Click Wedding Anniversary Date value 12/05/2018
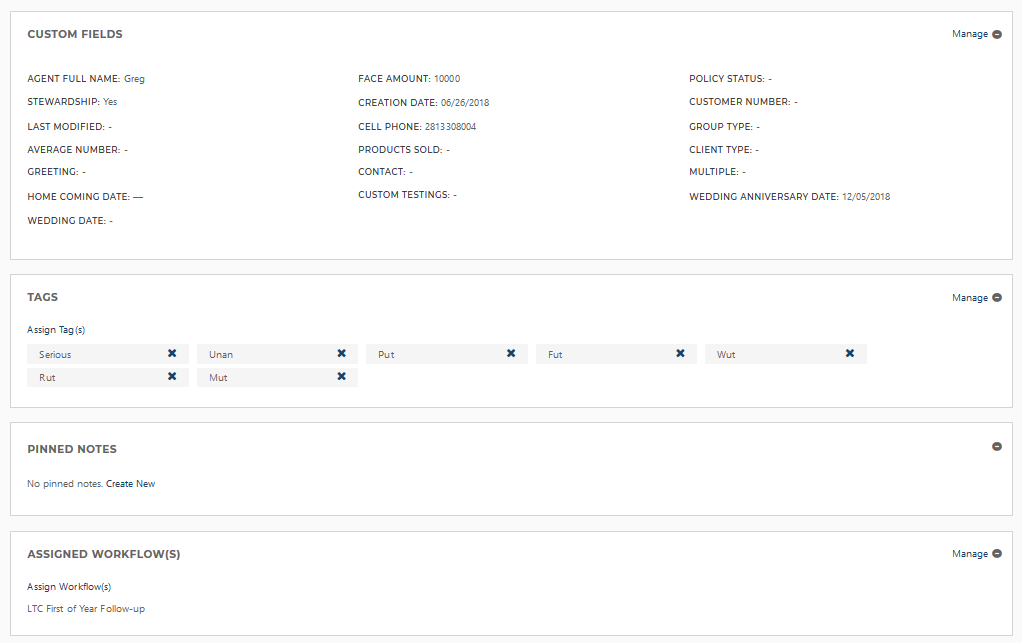Viewport: 1022px width, 643px height. tap(866, 196)
